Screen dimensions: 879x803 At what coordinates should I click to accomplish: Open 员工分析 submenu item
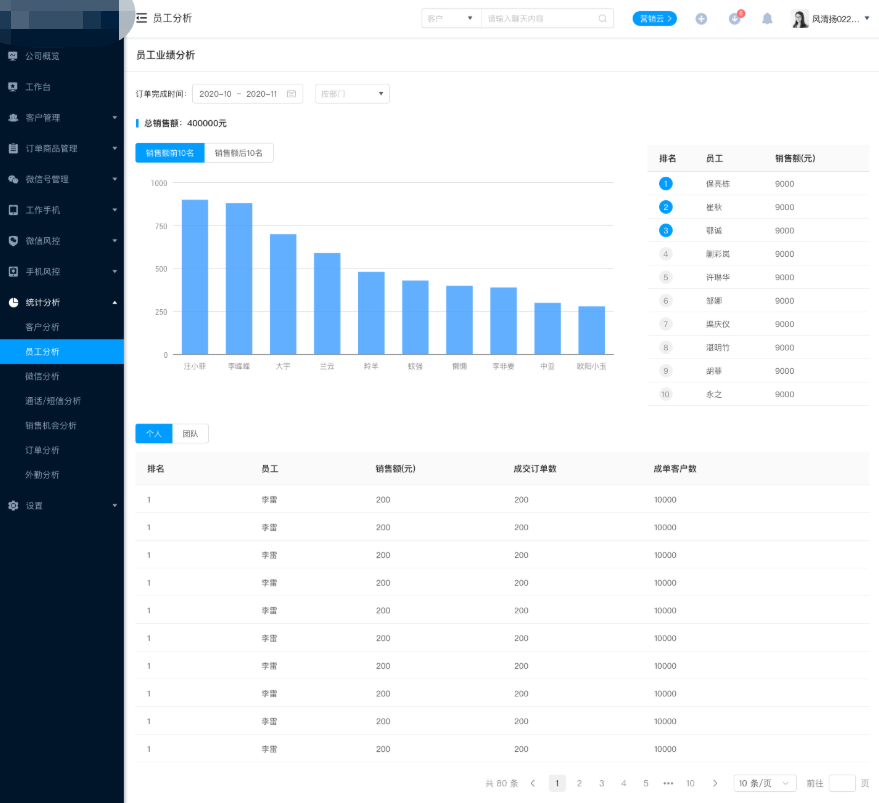pos(62,352)
